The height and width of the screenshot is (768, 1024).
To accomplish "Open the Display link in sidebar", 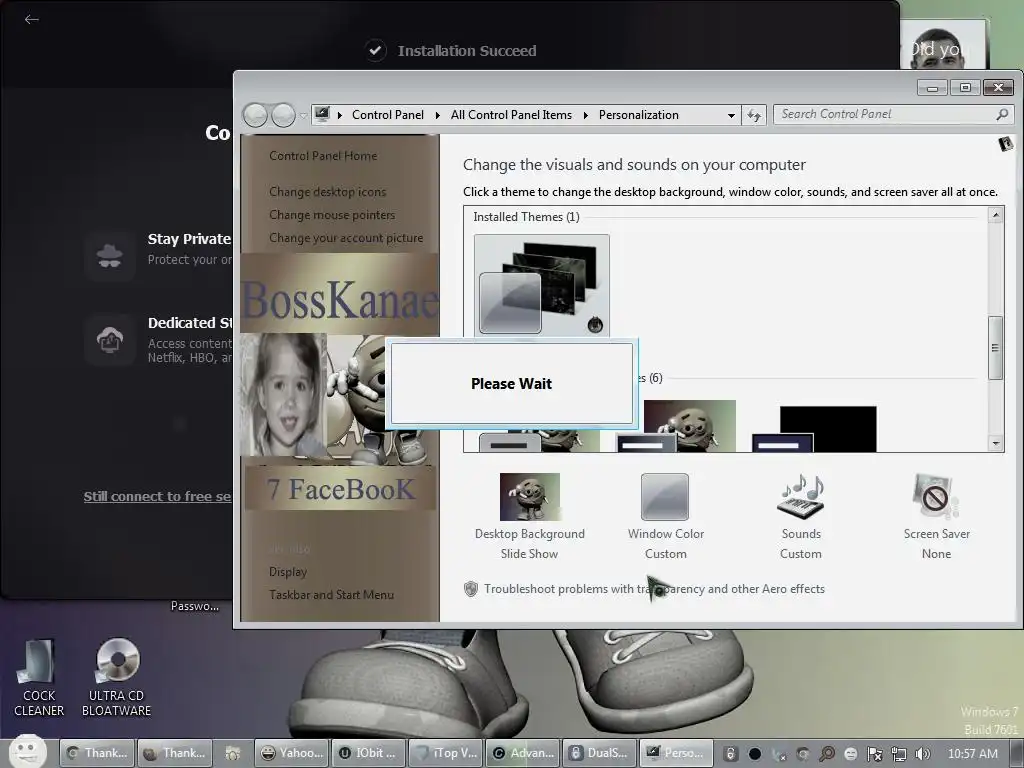I will (288, 572).
